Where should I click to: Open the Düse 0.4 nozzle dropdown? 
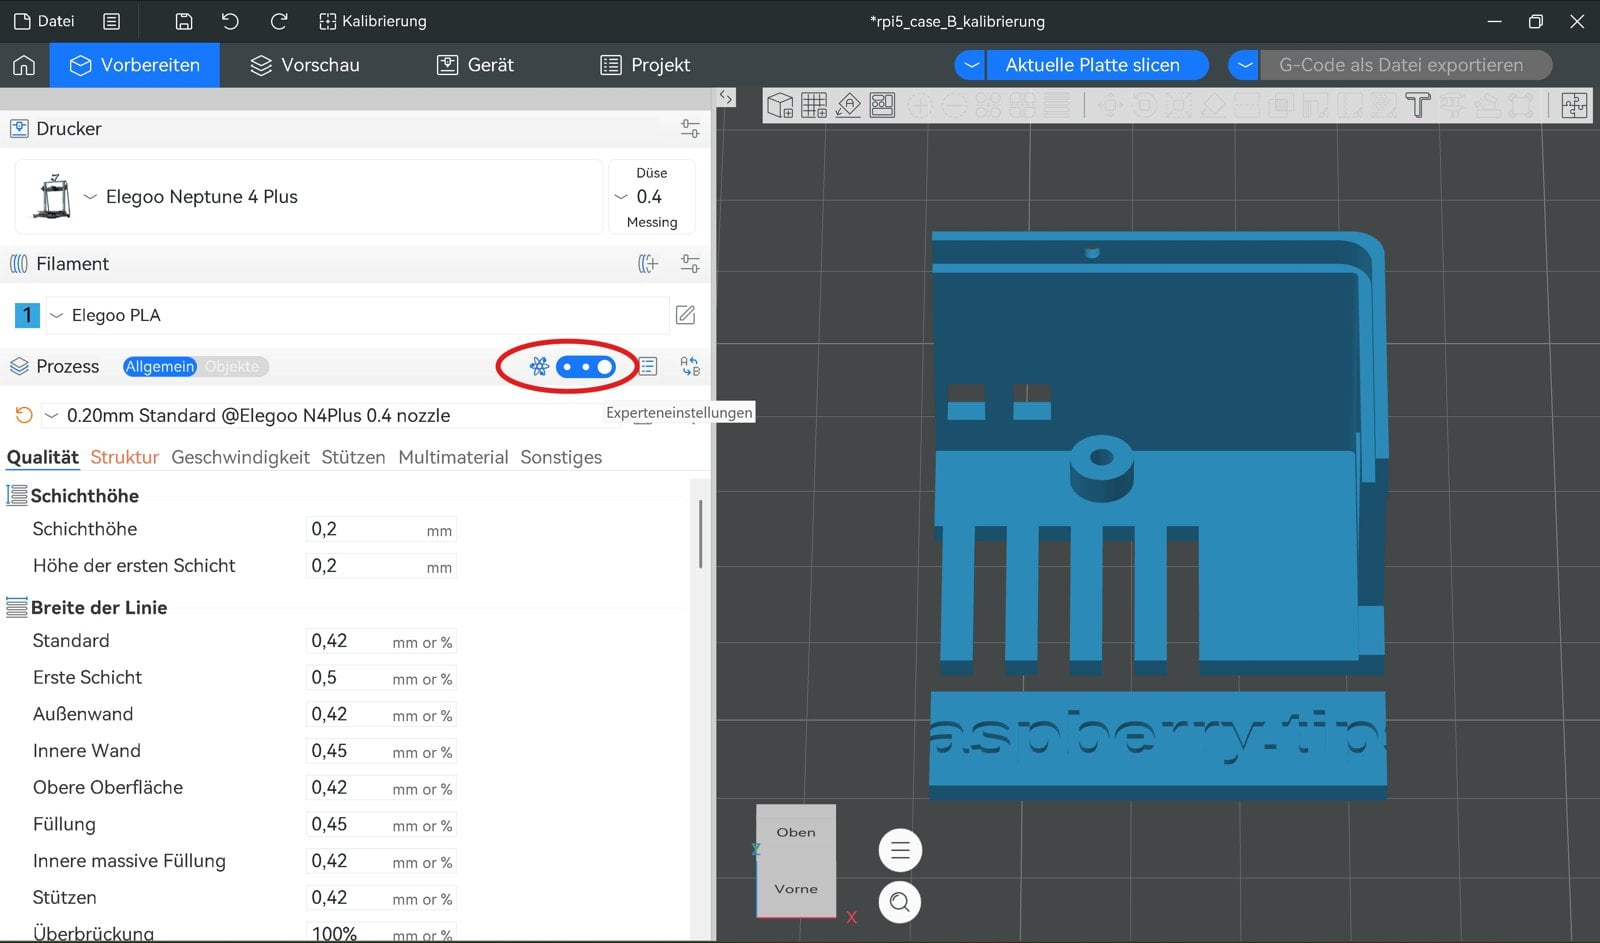pos(652,197)
